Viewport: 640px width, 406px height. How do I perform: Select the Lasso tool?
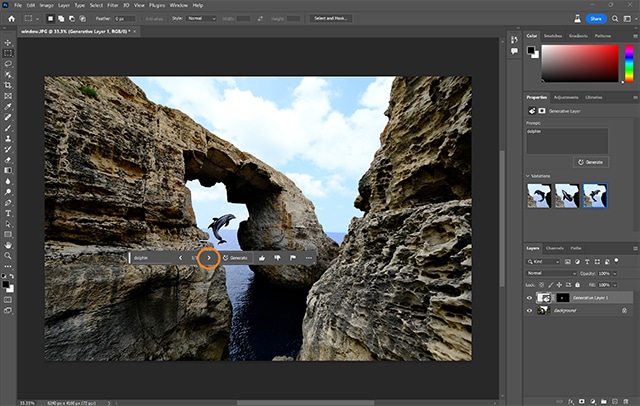point(8,63)
